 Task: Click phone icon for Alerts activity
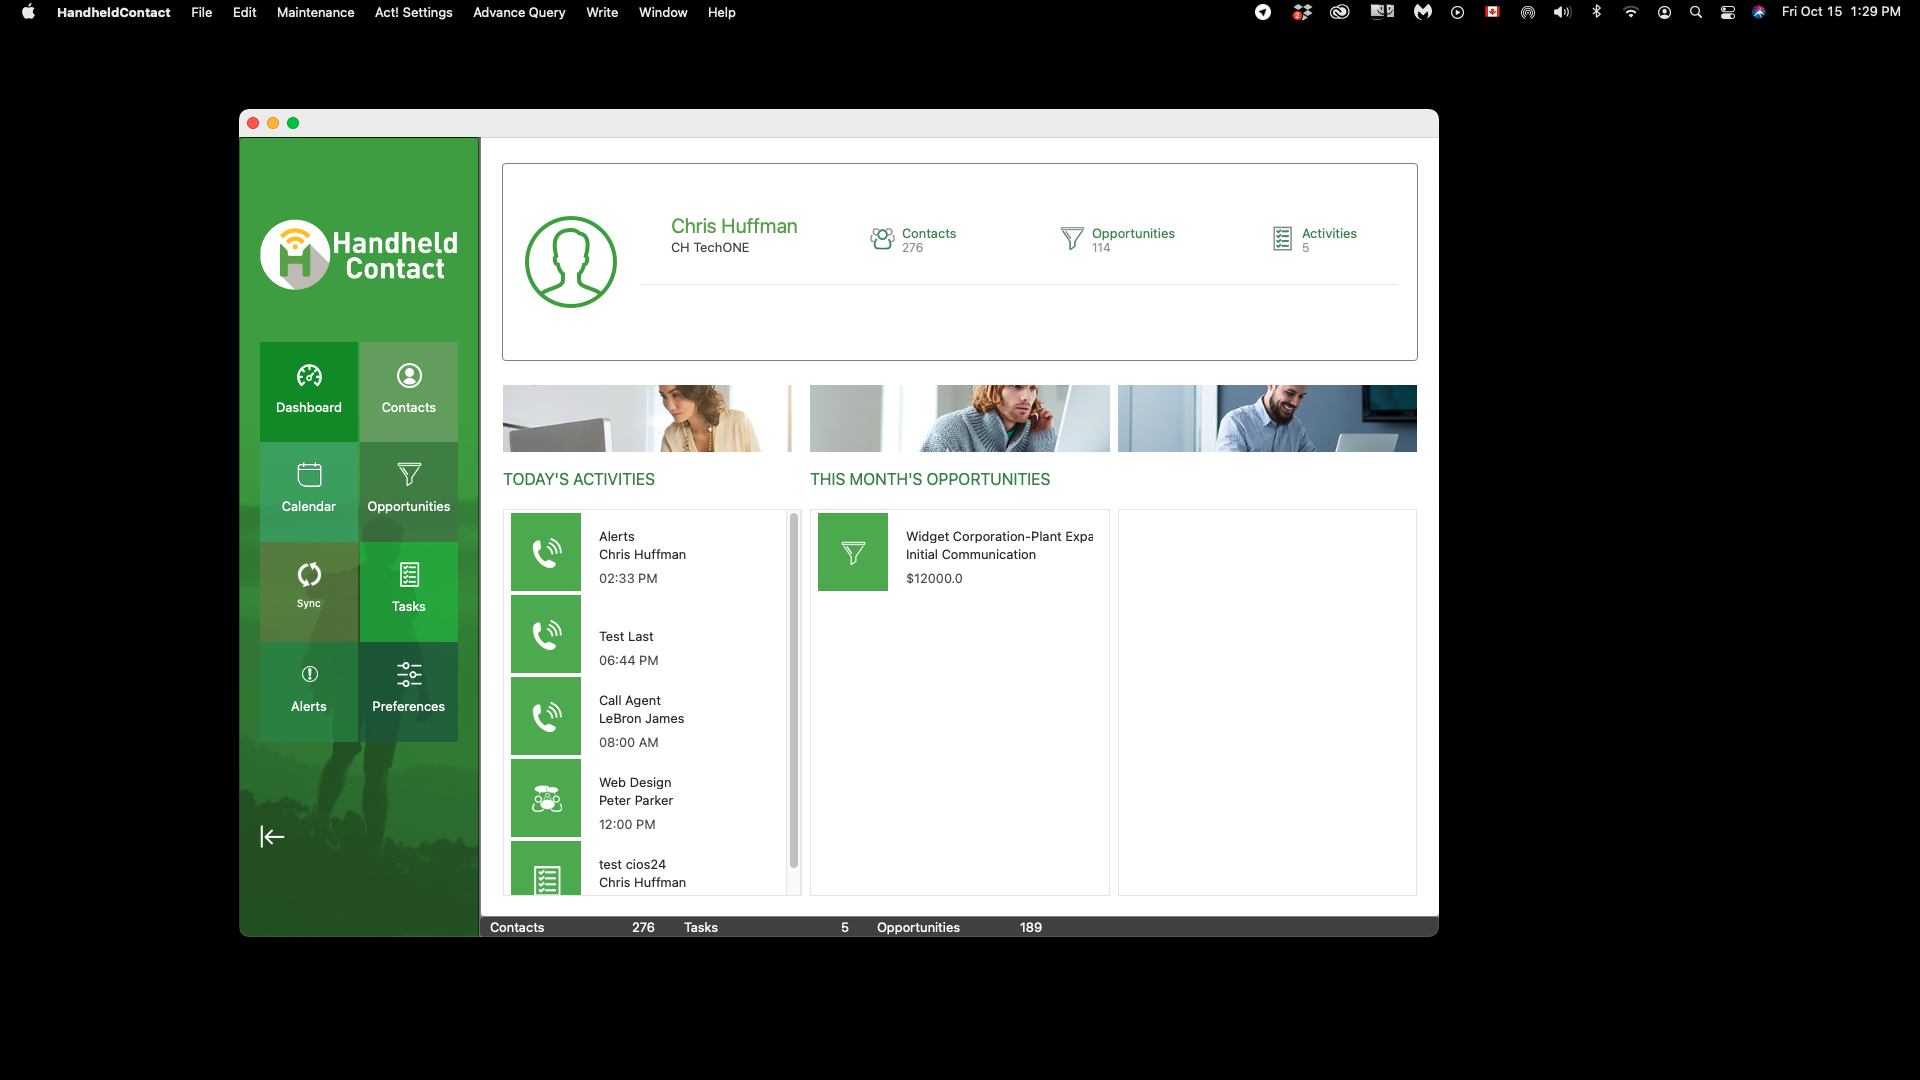[546, 552]
